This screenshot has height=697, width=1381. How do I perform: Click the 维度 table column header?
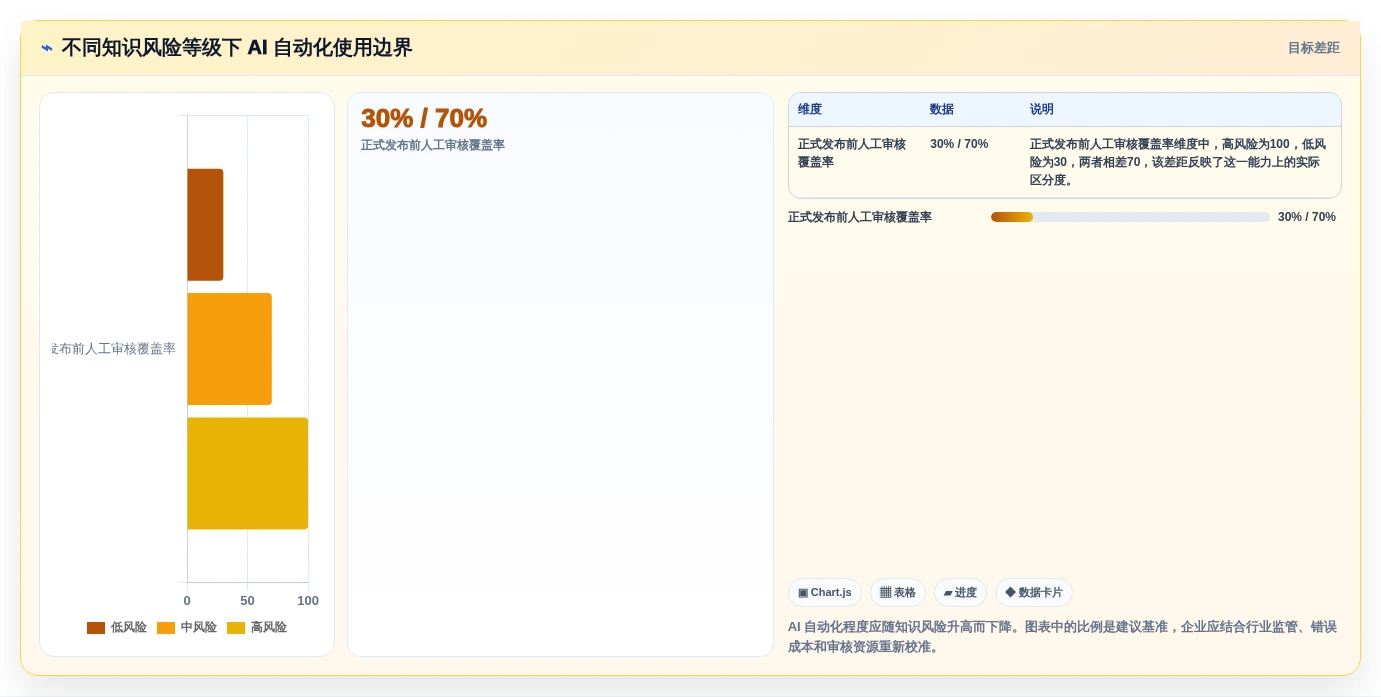pos(810,109)
